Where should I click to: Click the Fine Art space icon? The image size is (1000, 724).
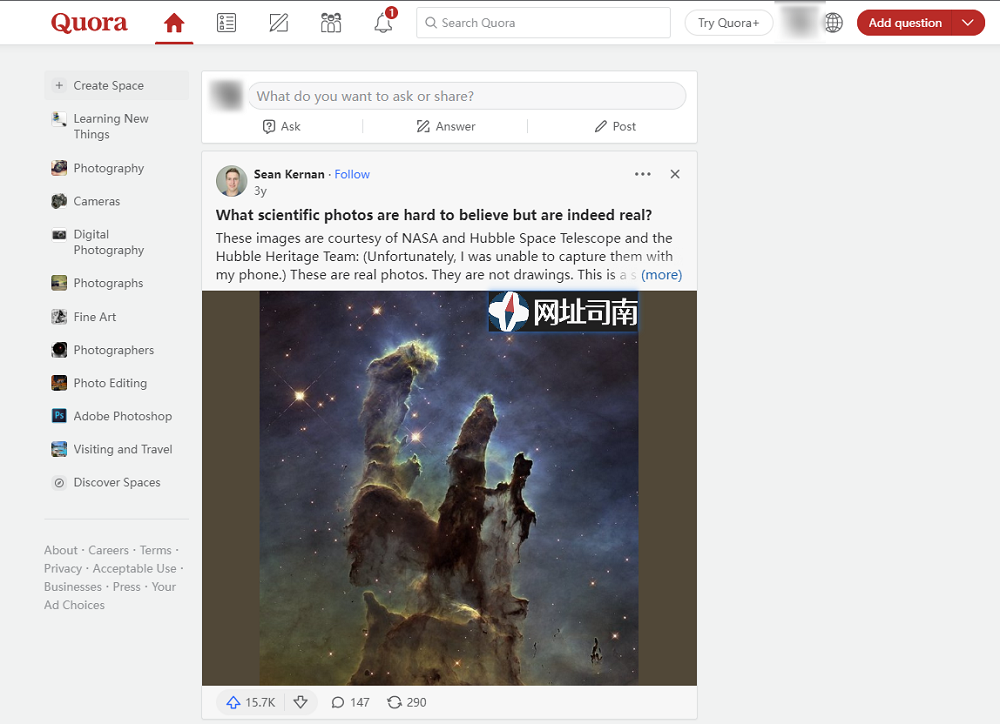pos(59,316)
